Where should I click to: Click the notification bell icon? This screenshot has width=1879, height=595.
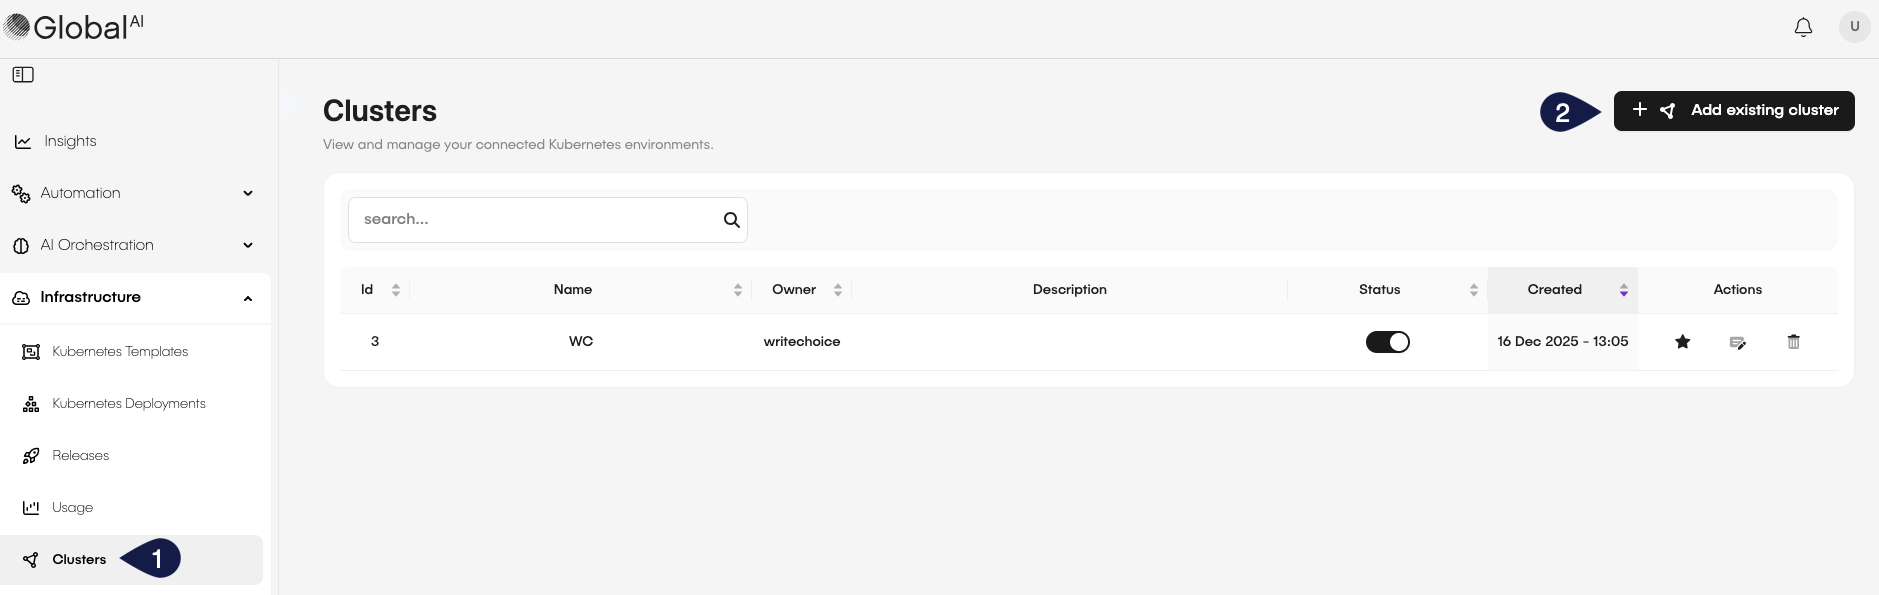point(1803,27)
